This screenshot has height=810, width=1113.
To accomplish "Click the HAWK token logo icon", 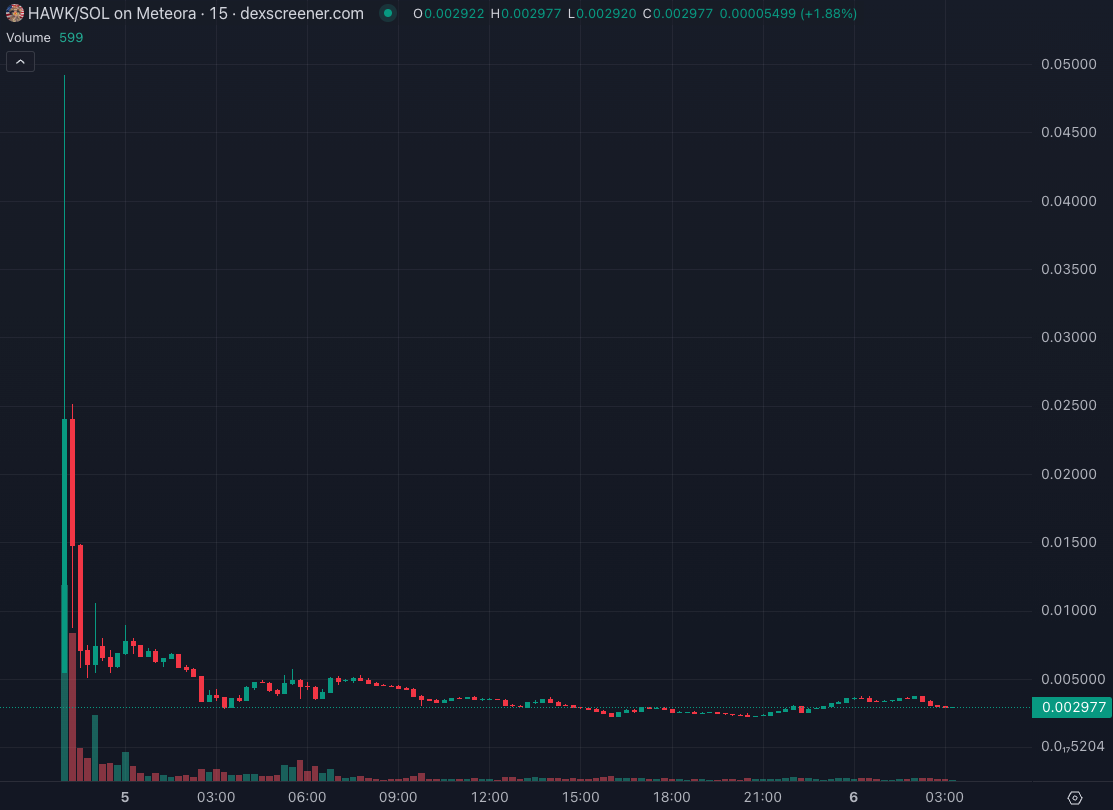I will coord(15,14).
